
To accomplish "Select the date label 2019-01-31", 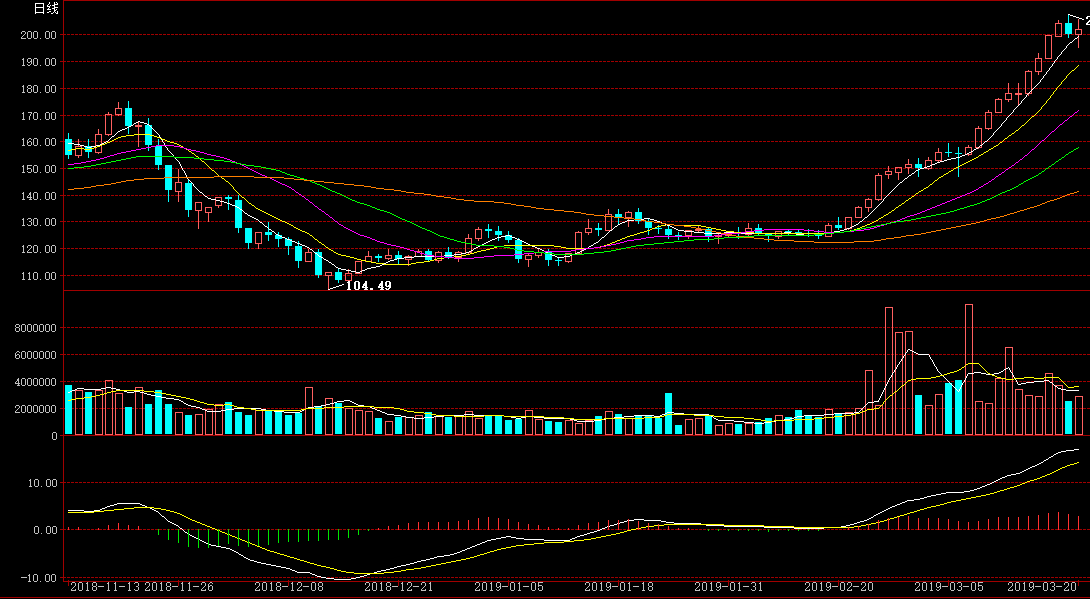I will [x=729, y=587].
